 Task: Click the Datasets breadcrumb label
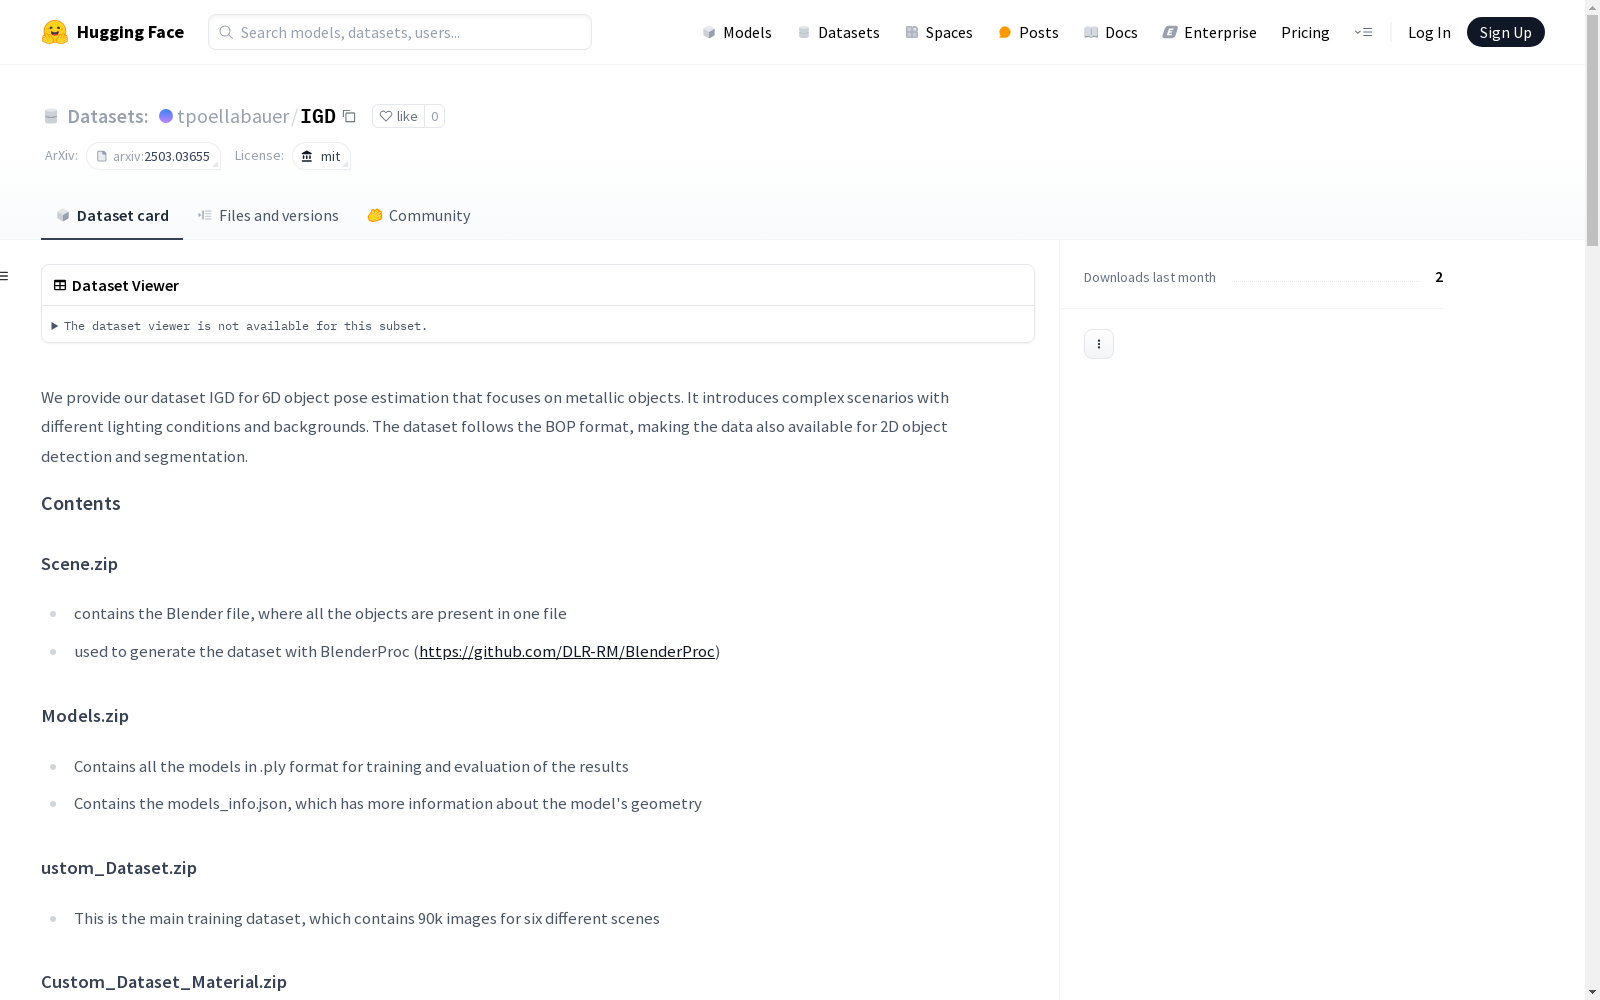click(x=107, y=116)
